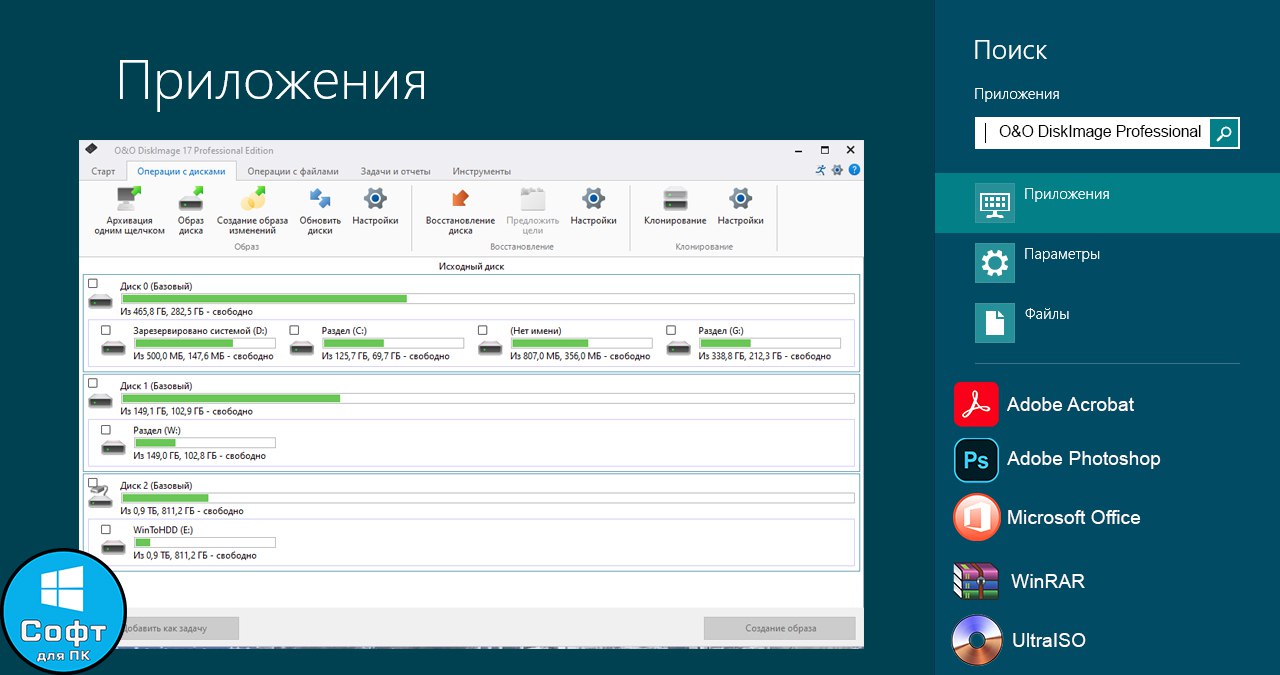Check the Раздел (C:) checkbox
The image size is (1280, 675).
(x=294, y=330)
